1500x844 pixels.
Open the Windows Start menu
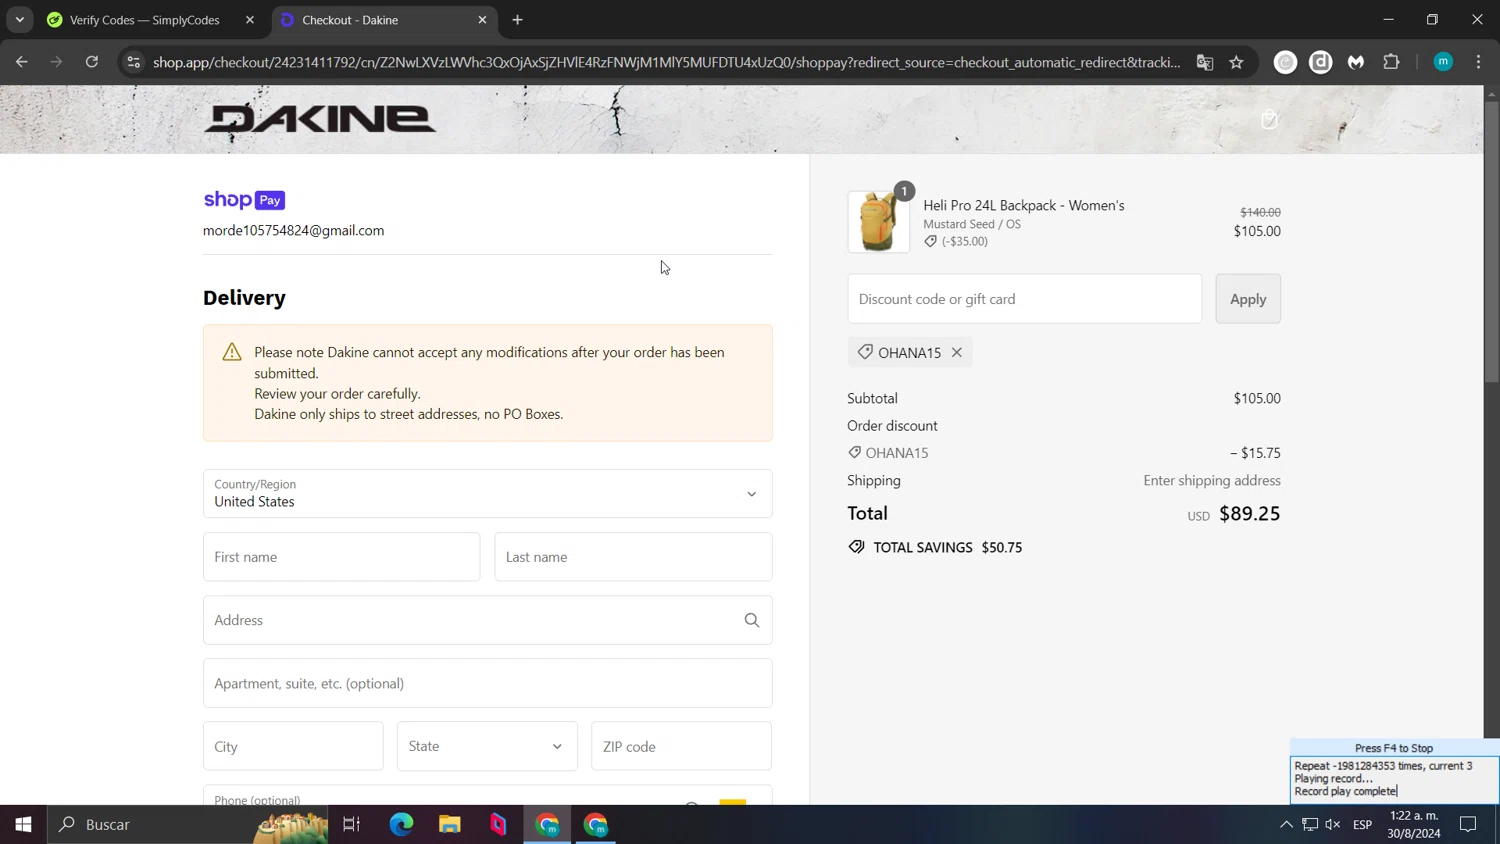[23, 825]
